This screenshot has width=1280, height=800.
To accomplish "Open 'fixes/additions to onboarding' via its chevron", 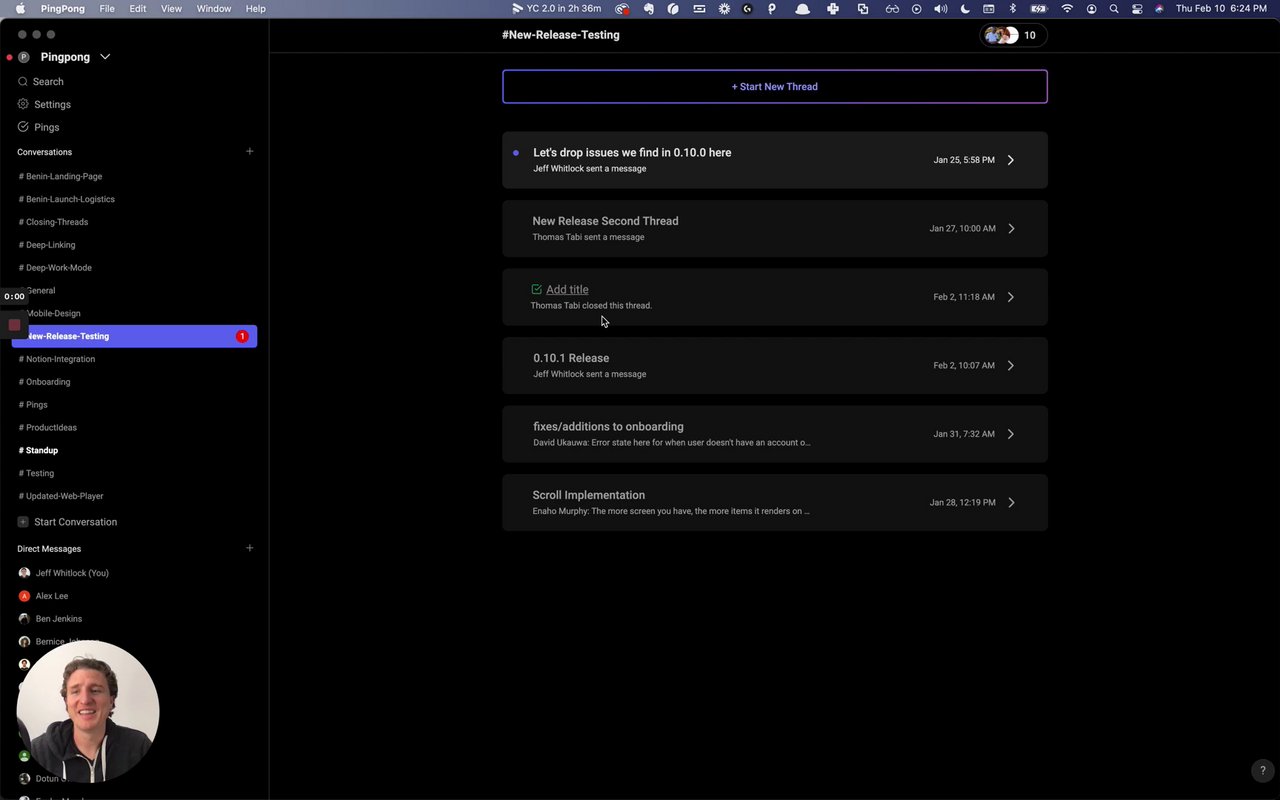I will click(x=1011, y=434).
